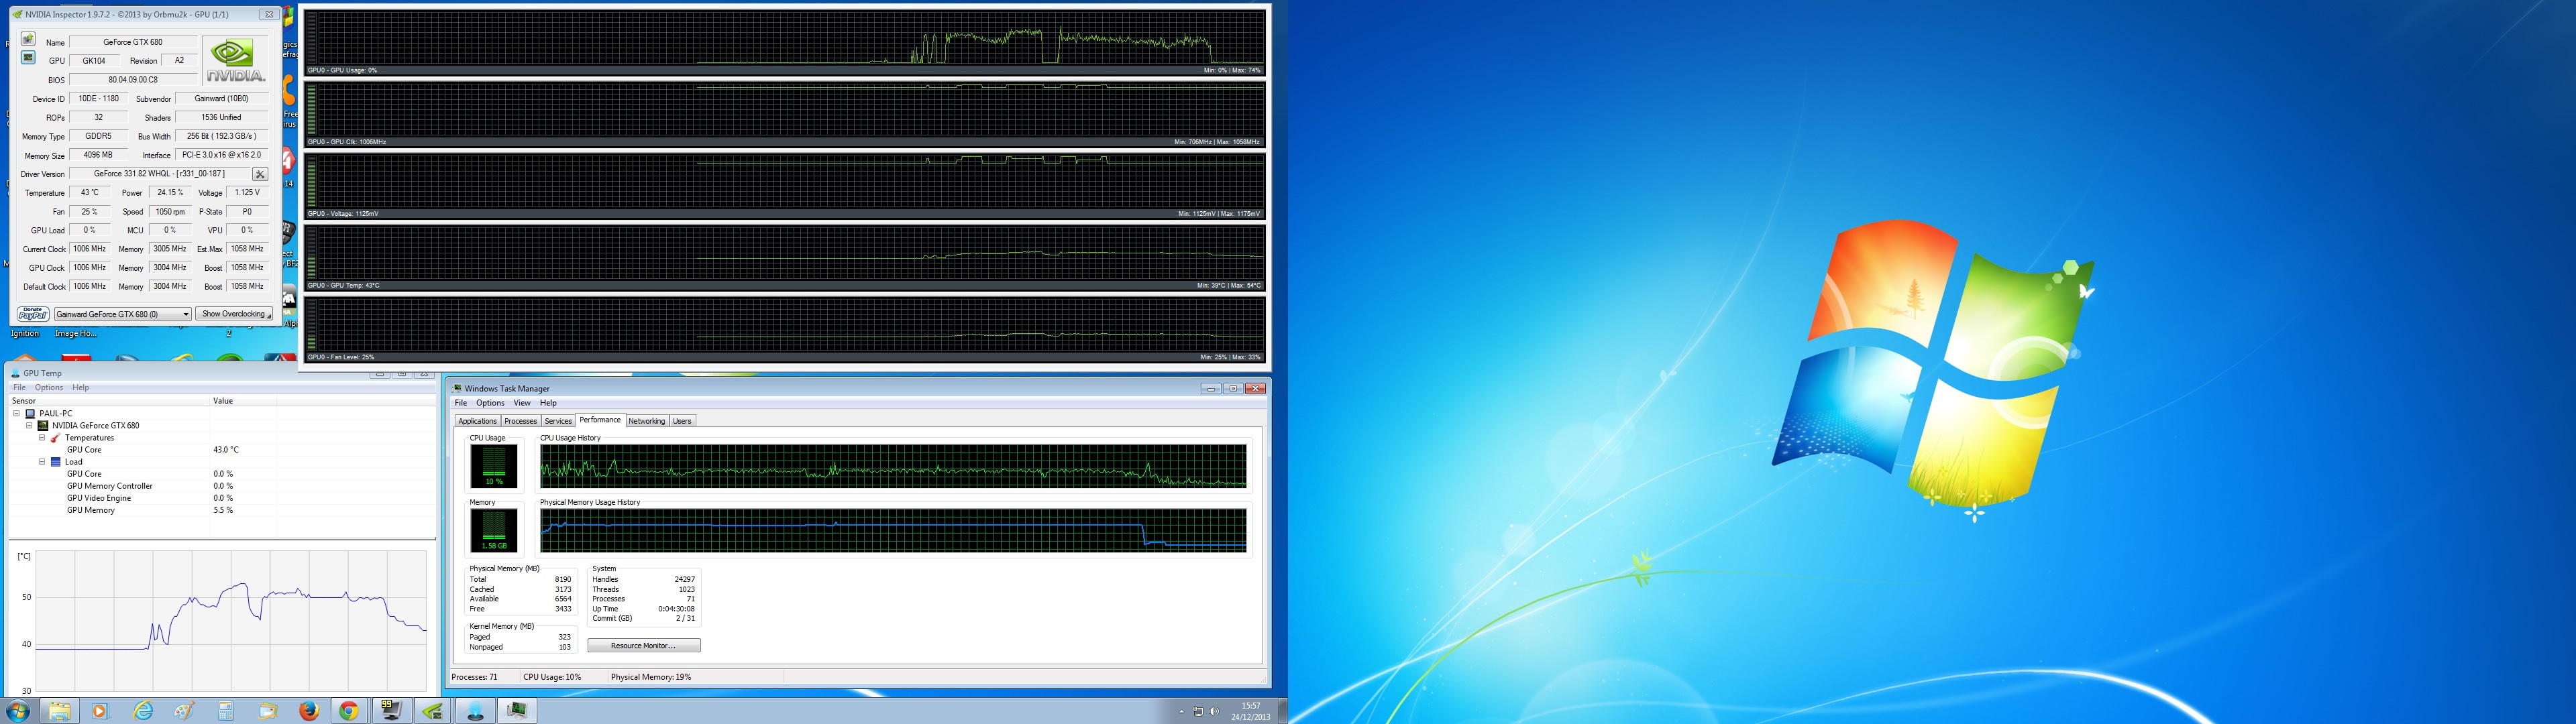This screenshot has width=2576, height=724.
Task: Click the Fan Level monitor graph
Action: [x=785, y=331]
